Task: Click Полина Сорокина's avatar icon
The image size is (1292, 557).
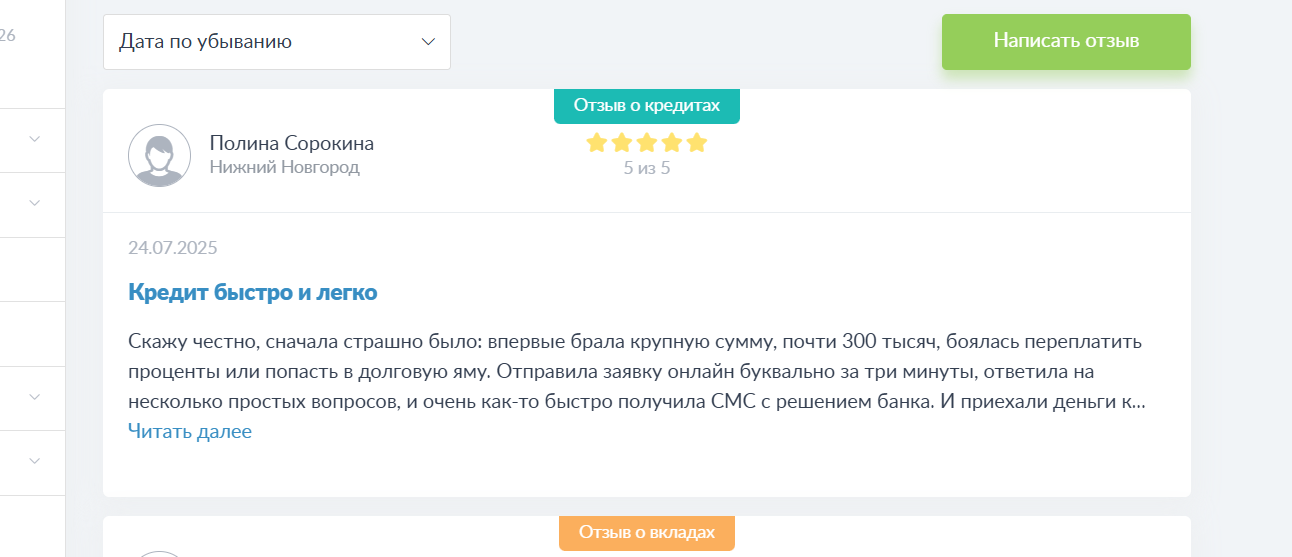Action: coord(159,155)
